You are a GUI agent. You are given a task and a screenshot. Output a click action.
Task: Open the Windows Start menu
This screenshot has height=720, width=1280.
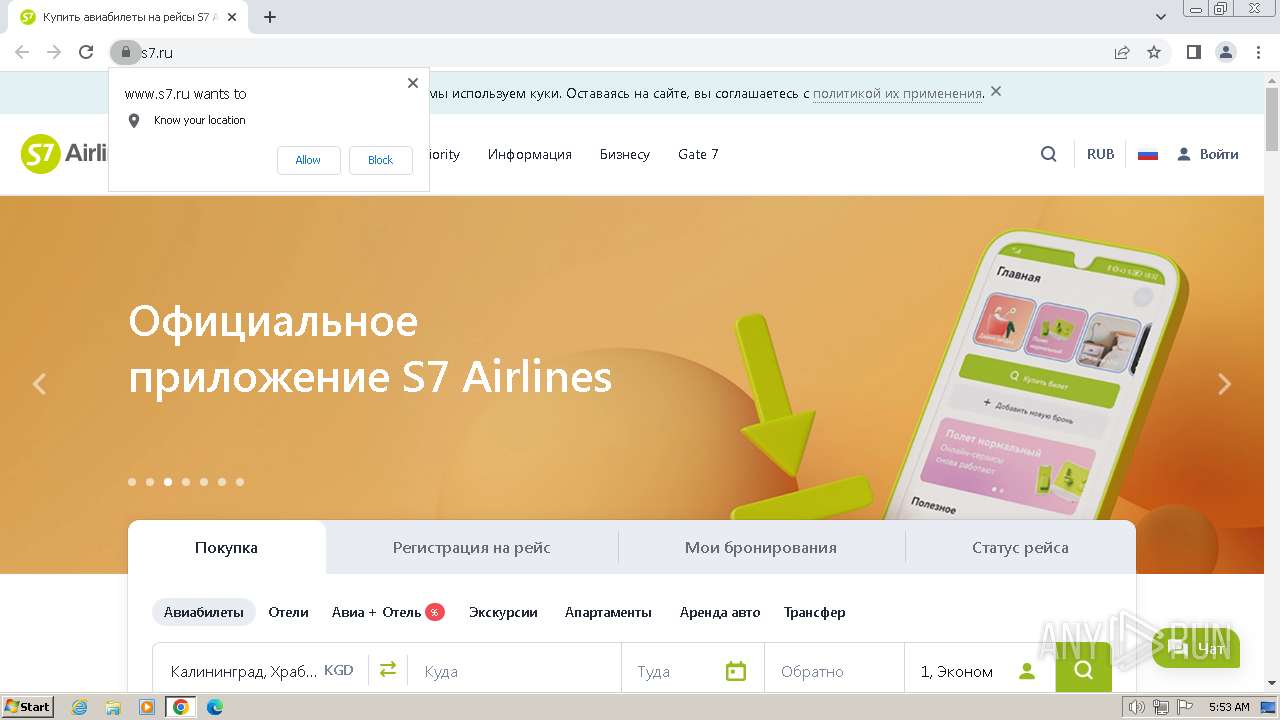coord(28,707)
